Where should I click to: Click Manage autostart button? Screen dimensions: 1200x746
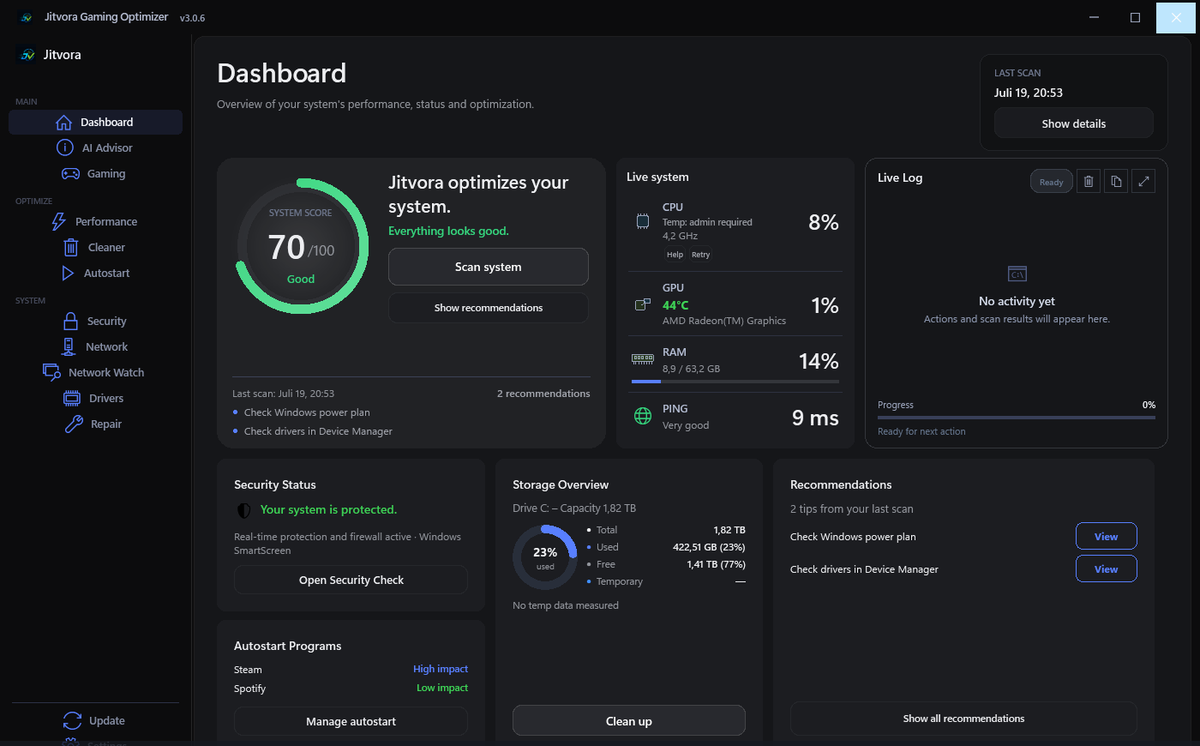tap(351, 721)
